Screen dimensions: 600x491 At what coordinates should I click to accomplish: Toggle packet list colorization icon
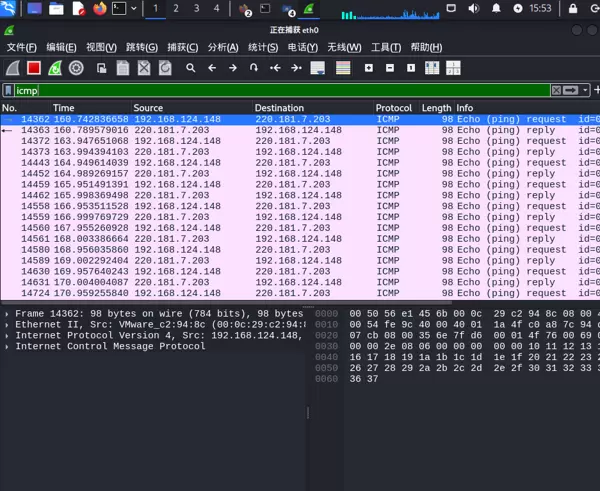(343, 68)
